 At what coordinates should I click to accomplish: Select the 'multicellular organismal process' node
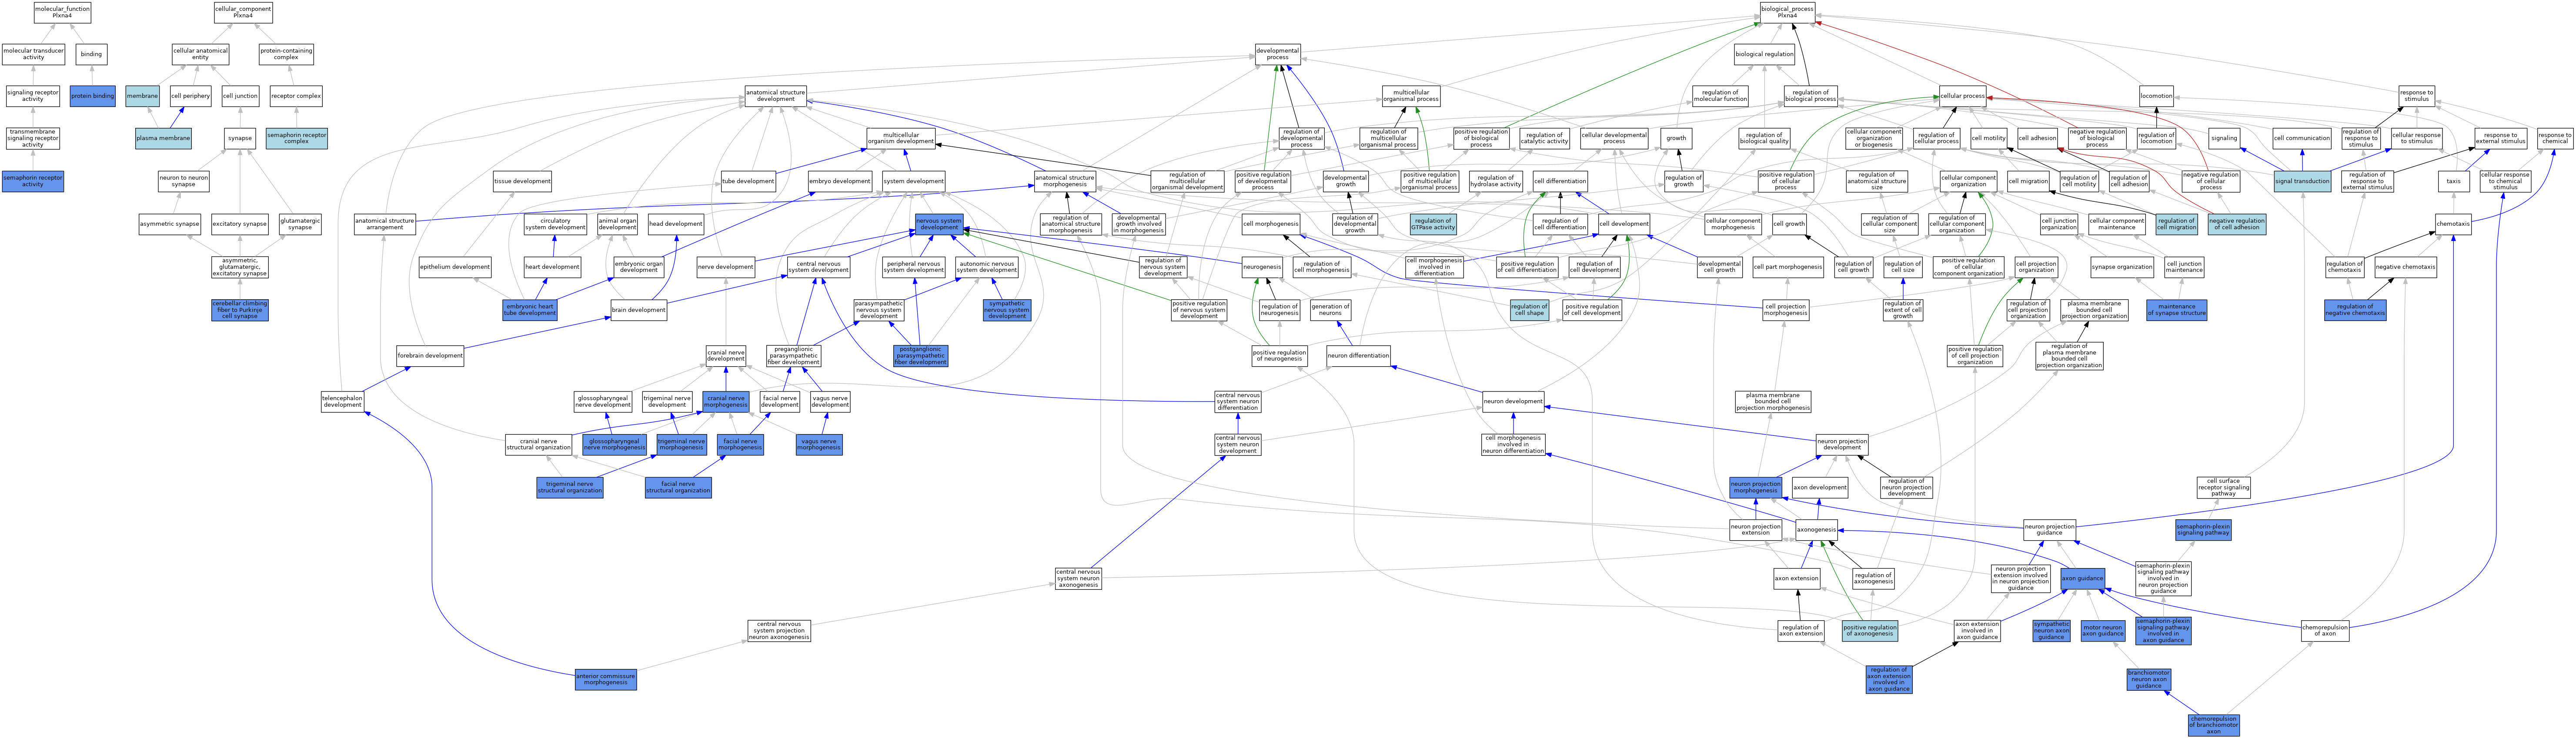click(1411, 96)
